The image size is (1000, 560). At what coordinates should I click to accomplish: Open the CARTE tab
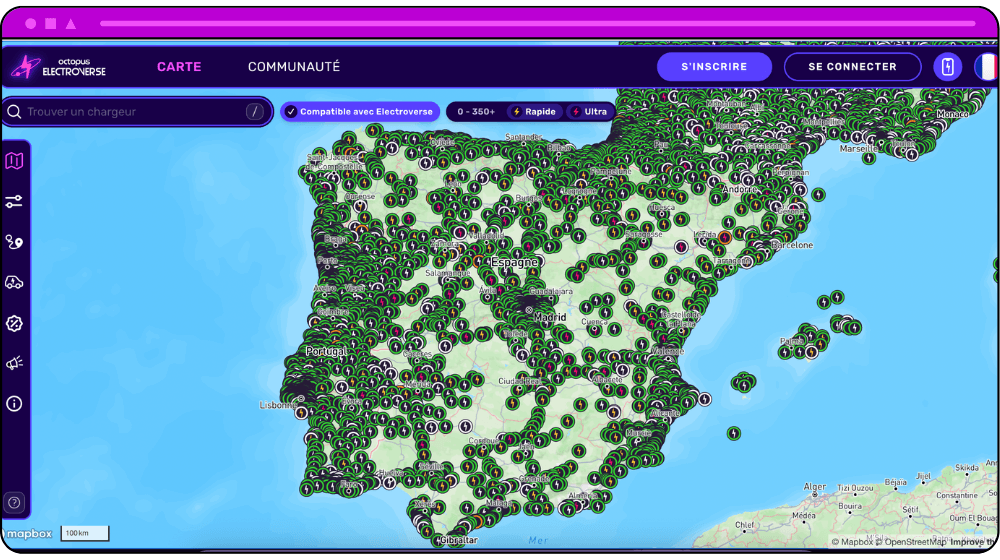click(179, 66)
